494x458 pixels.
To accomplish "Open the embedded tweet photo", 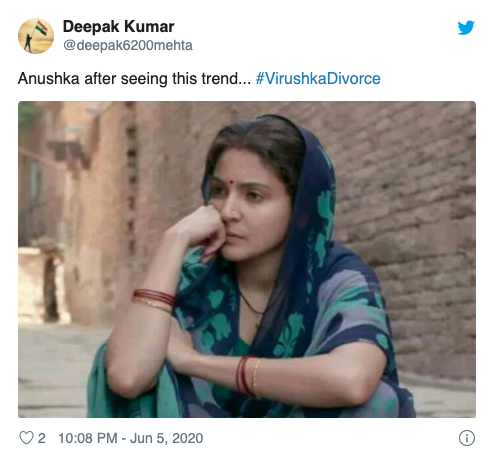I will pos(247,259).
